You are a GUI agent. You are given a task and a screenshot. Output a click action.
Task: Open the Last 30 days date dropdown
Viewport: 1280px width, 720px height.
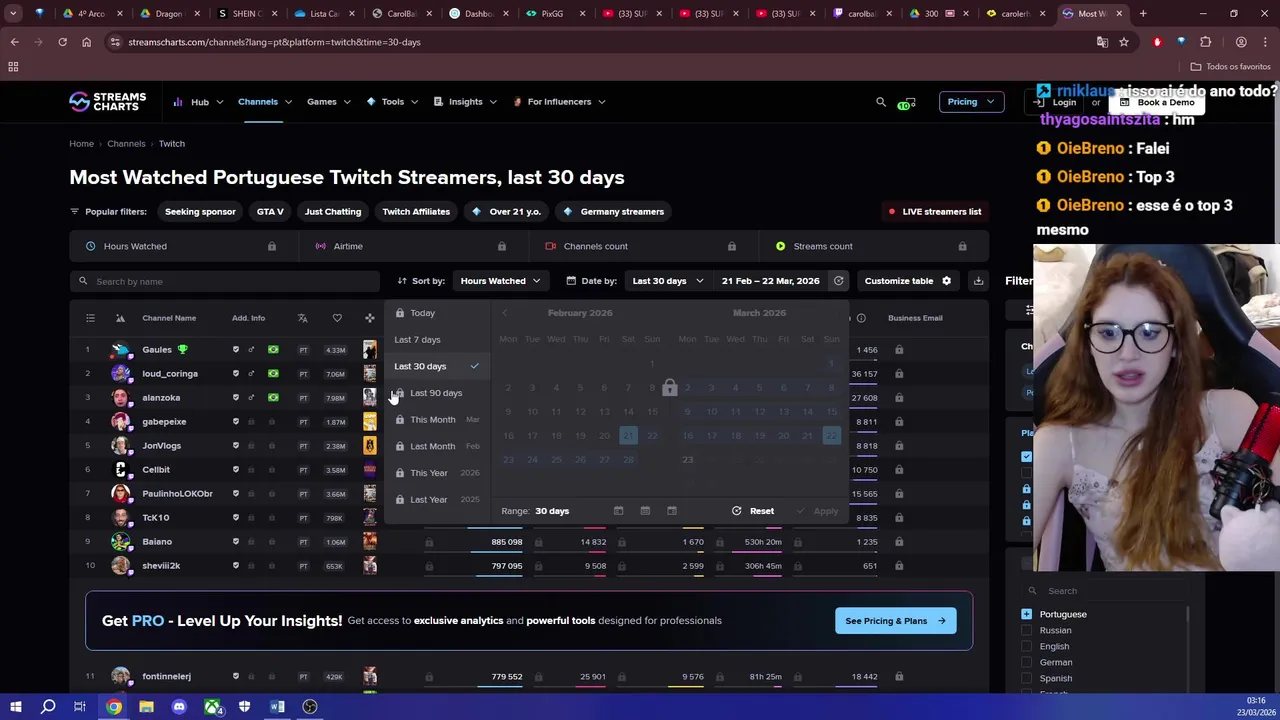667,281
